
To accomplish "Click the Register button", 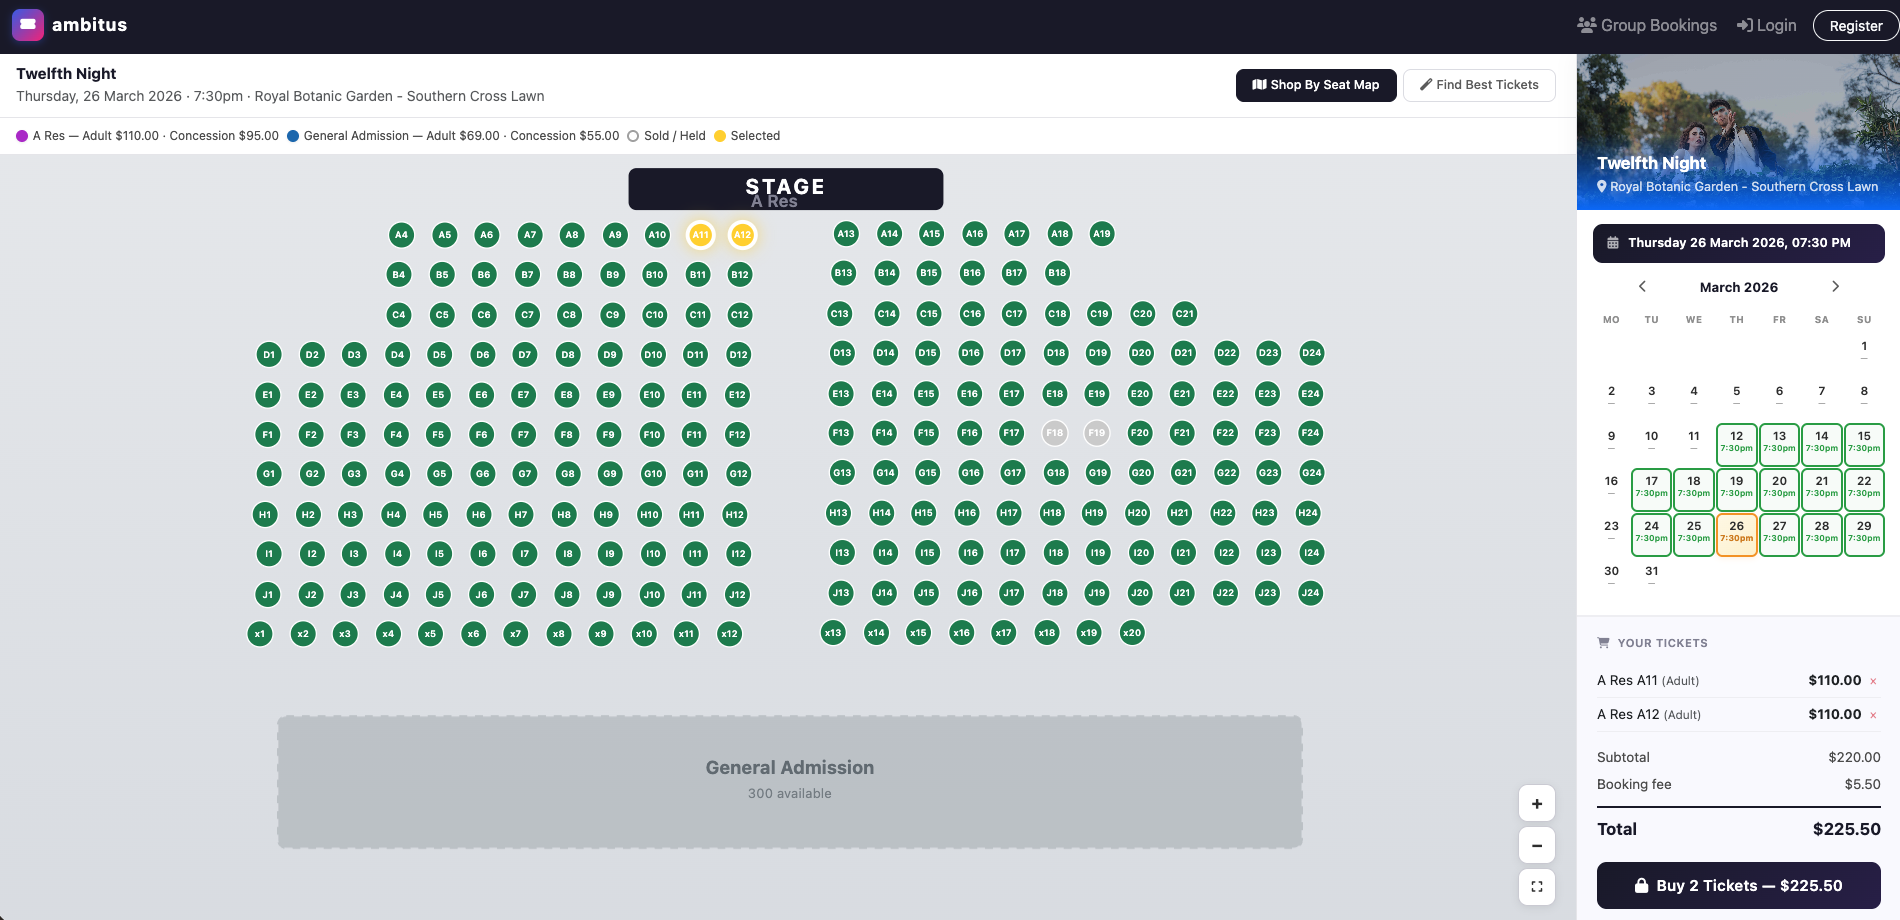I will (x=1855, y=25).
